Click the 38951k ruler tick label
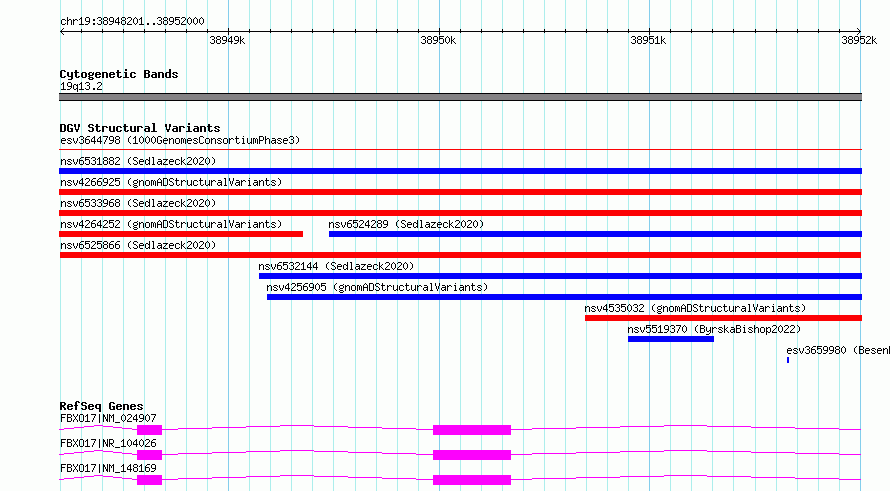890x491 pixels. pos(648,40)
